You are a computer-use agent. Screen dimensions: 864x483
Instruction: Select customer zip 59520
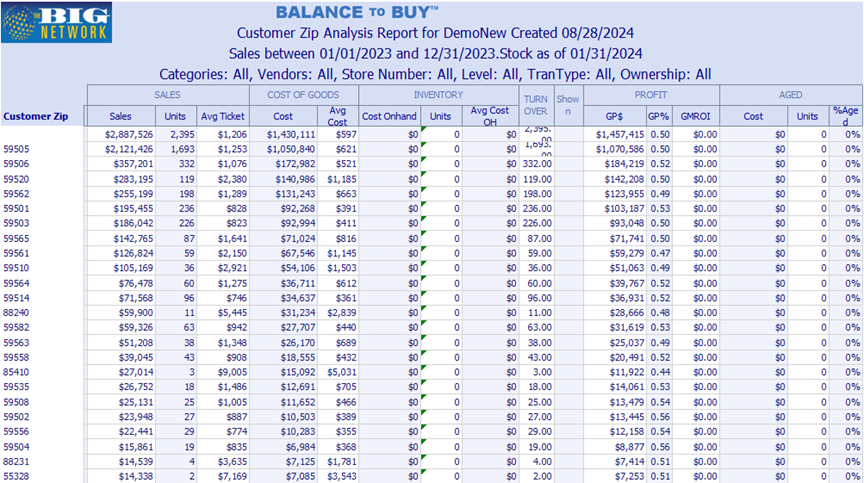[x=17, y=179]
